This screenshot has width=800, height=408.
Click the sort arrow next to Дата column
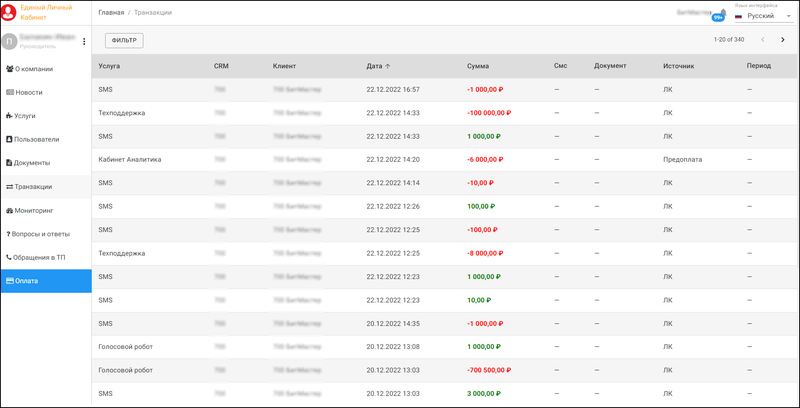(x=389, y=66)
